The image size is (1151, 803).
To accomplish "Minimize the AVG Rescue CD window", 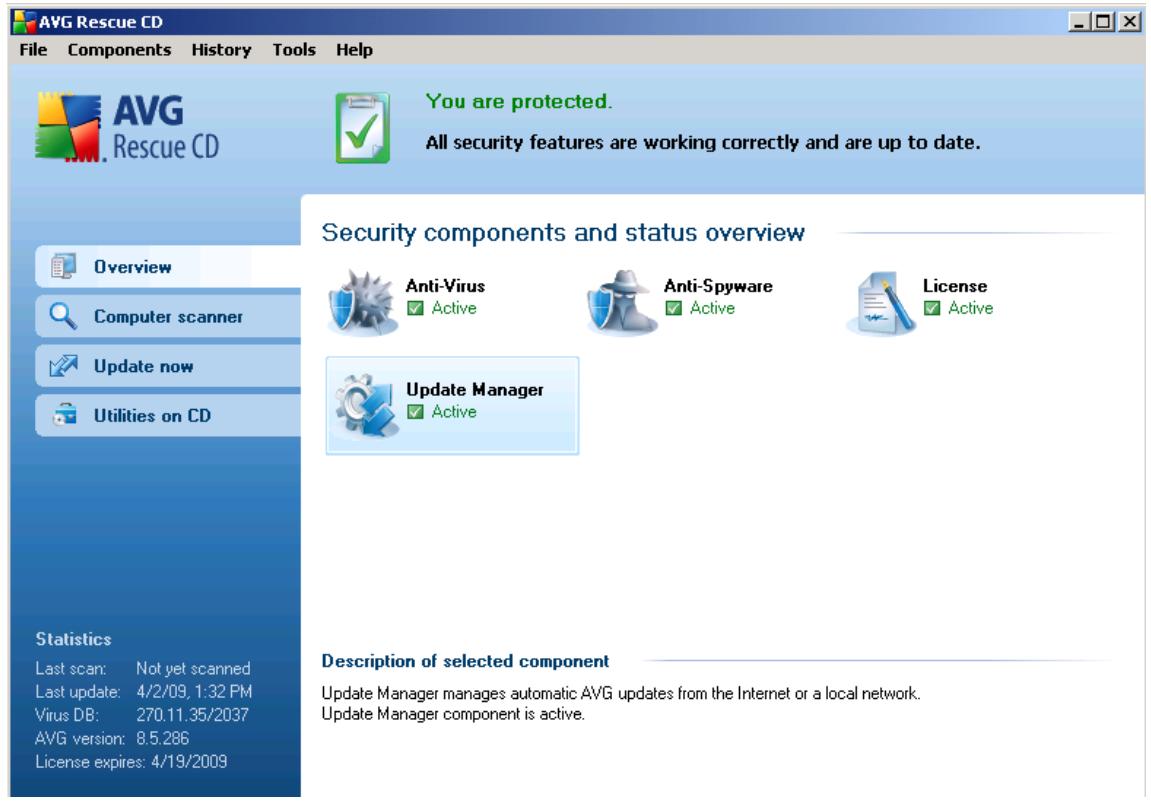I will point(1078,22).
